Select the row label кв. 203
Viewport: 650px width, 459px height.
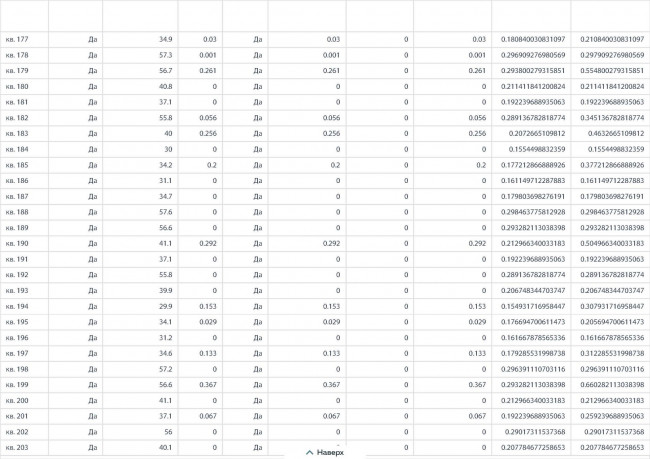pos(17,447)
